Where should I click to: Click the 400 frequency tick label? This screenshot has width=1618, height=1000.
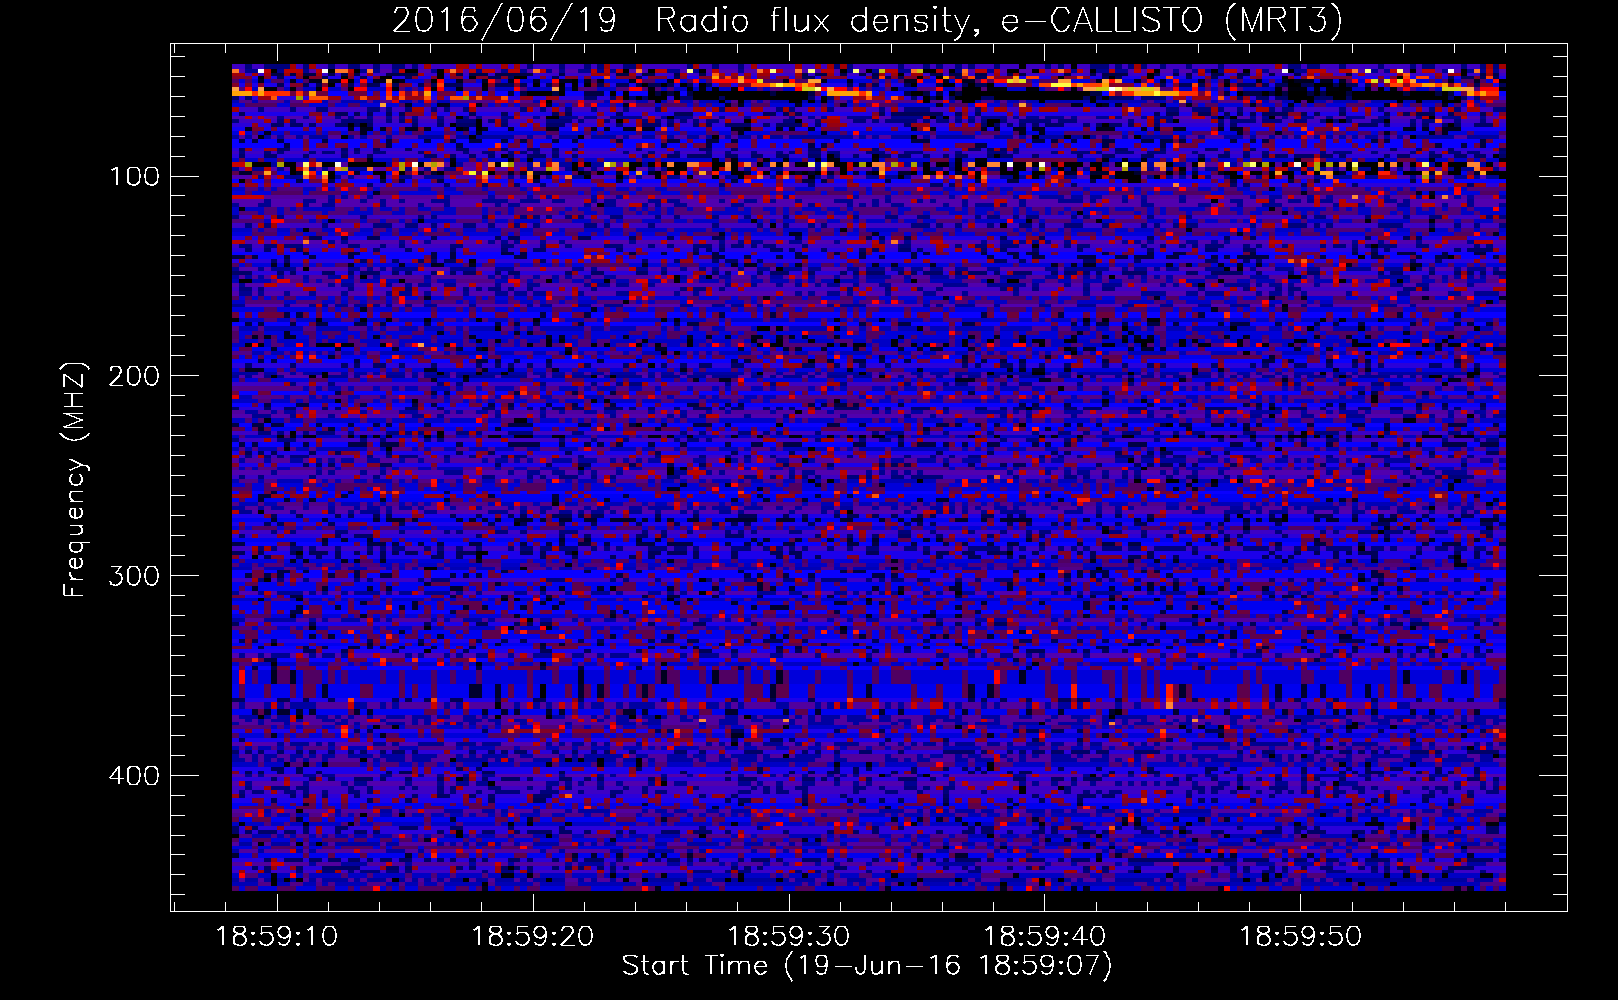pos(134,777)
